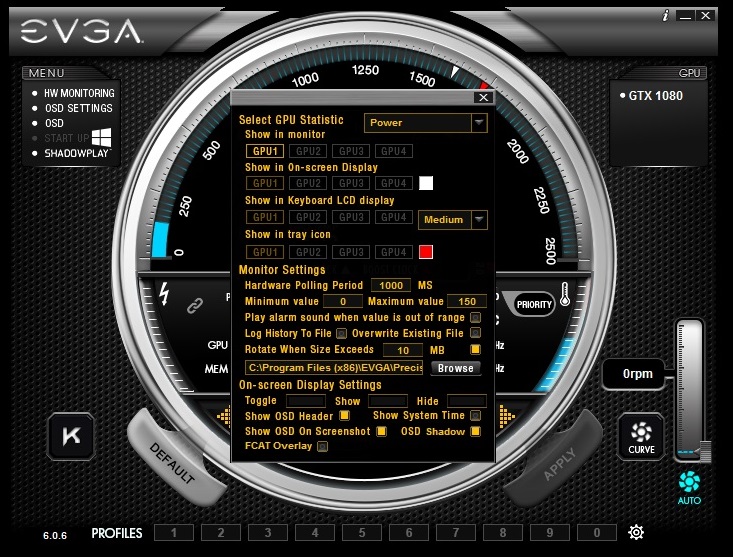The height and width of the screenshot is (557, 733).
Task: Toggle GPU1 under Show in tray icon
Action: [265, 252]
